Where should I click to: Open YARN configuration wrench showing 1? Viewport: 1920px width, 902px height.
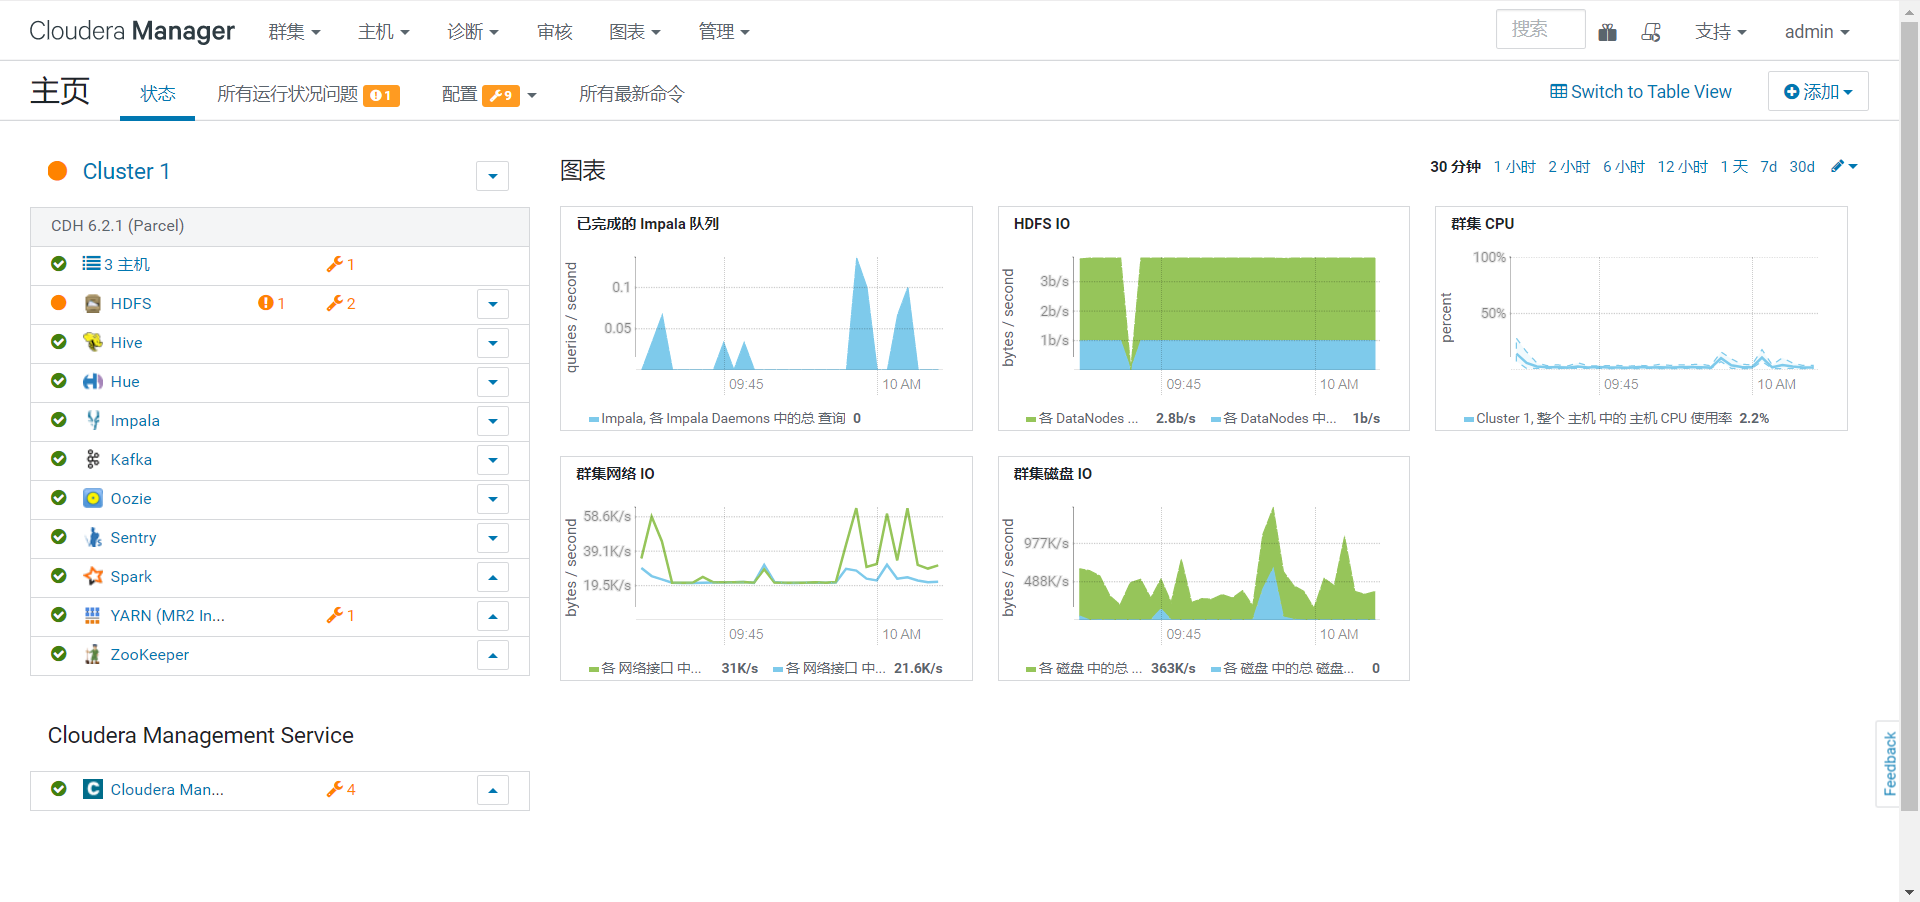(x=341, y=615)
